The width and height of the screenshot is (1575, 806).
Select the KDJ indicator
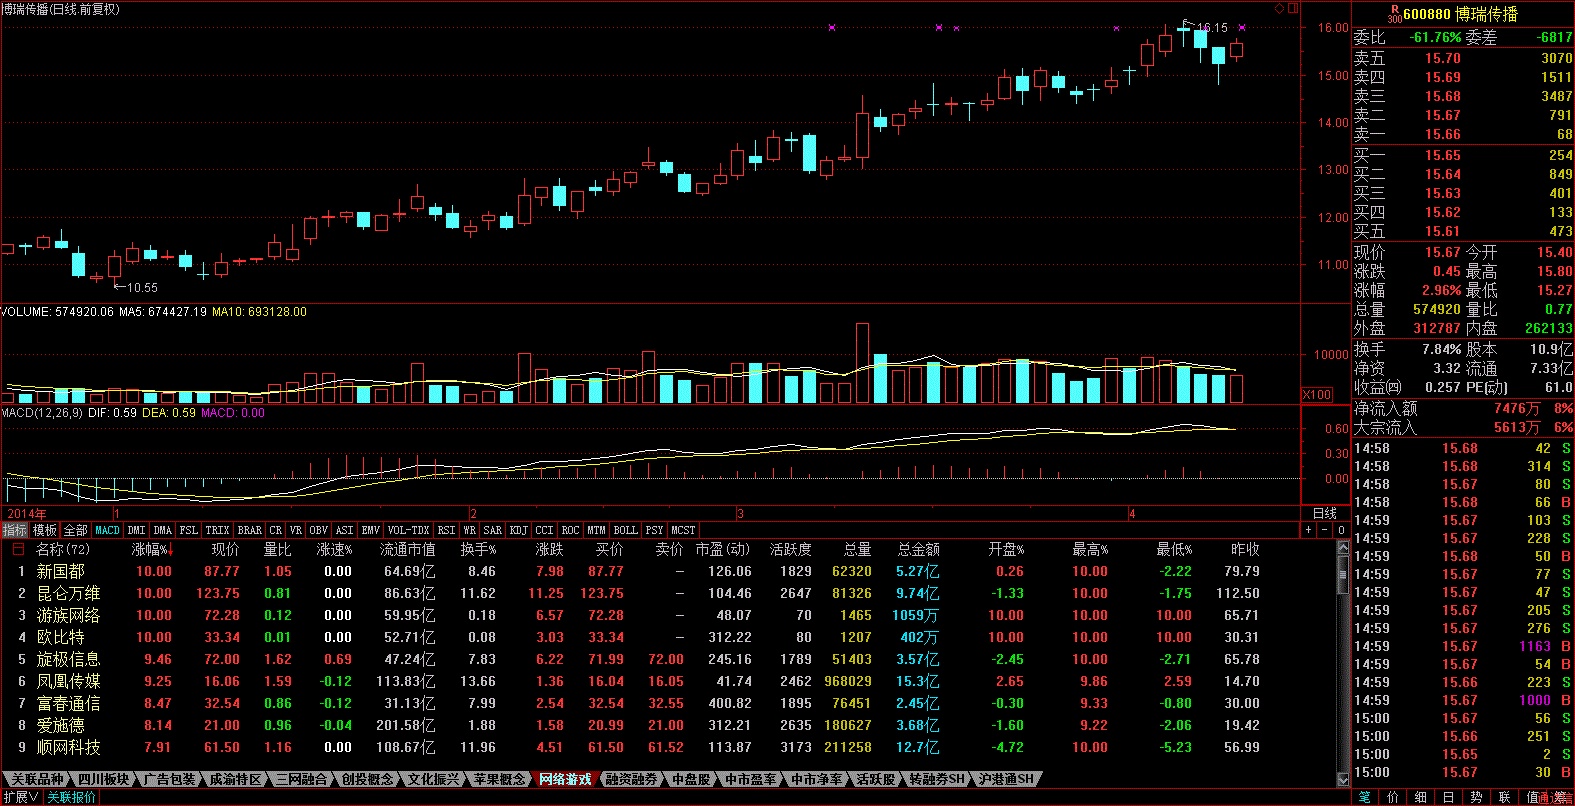(x=518, y=530)
